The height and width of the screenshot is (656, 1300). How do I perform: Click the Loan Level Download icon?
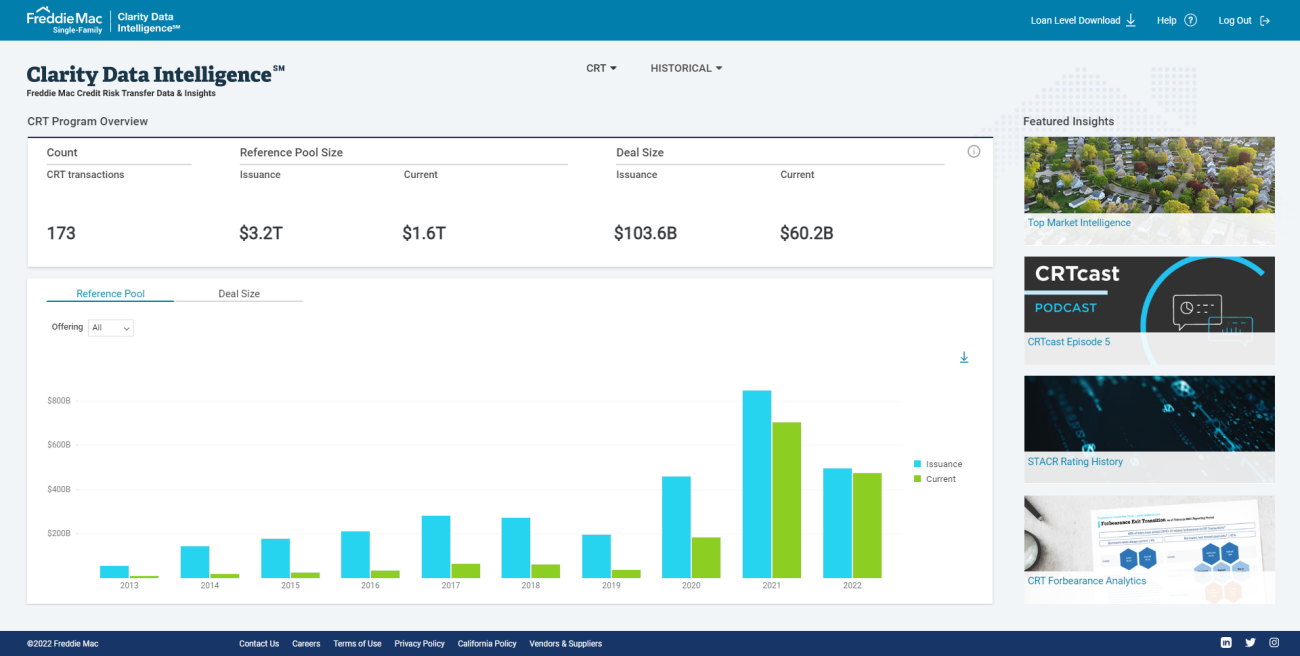pos(1130,19)
